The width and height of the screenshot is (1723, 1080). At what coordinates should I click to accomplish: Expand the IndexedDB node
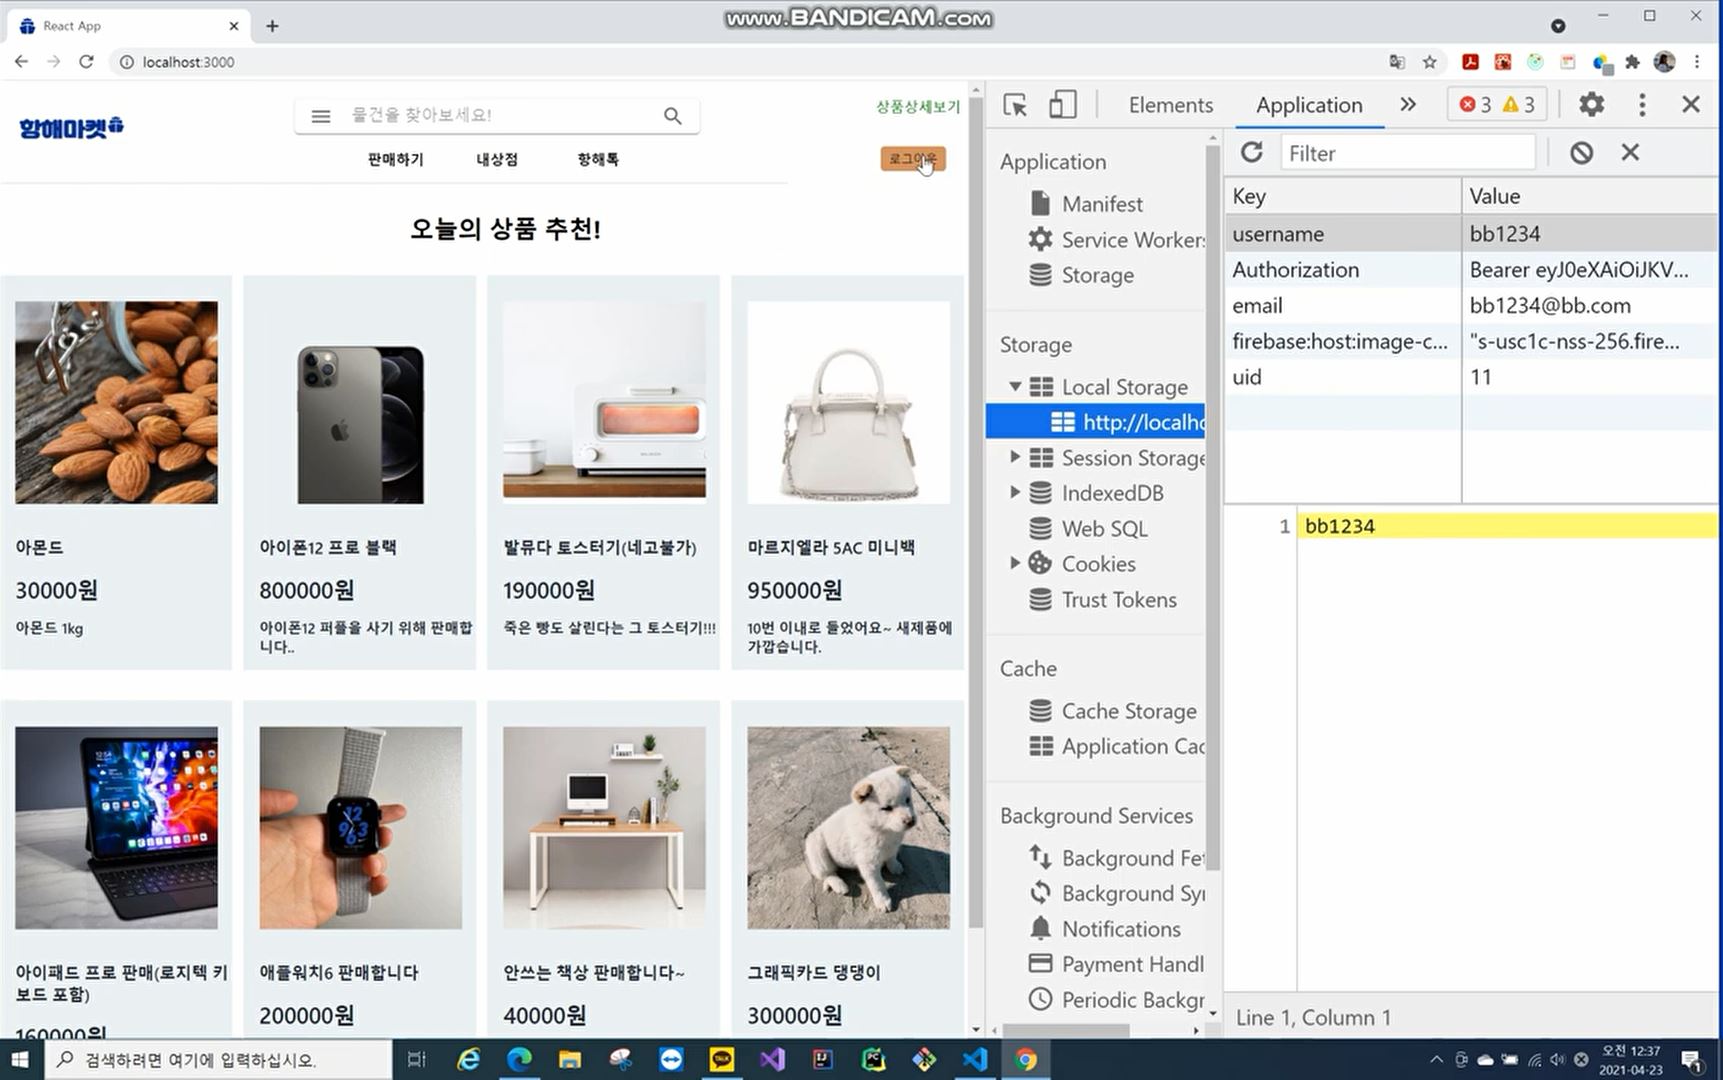(x=1015, y=492)
